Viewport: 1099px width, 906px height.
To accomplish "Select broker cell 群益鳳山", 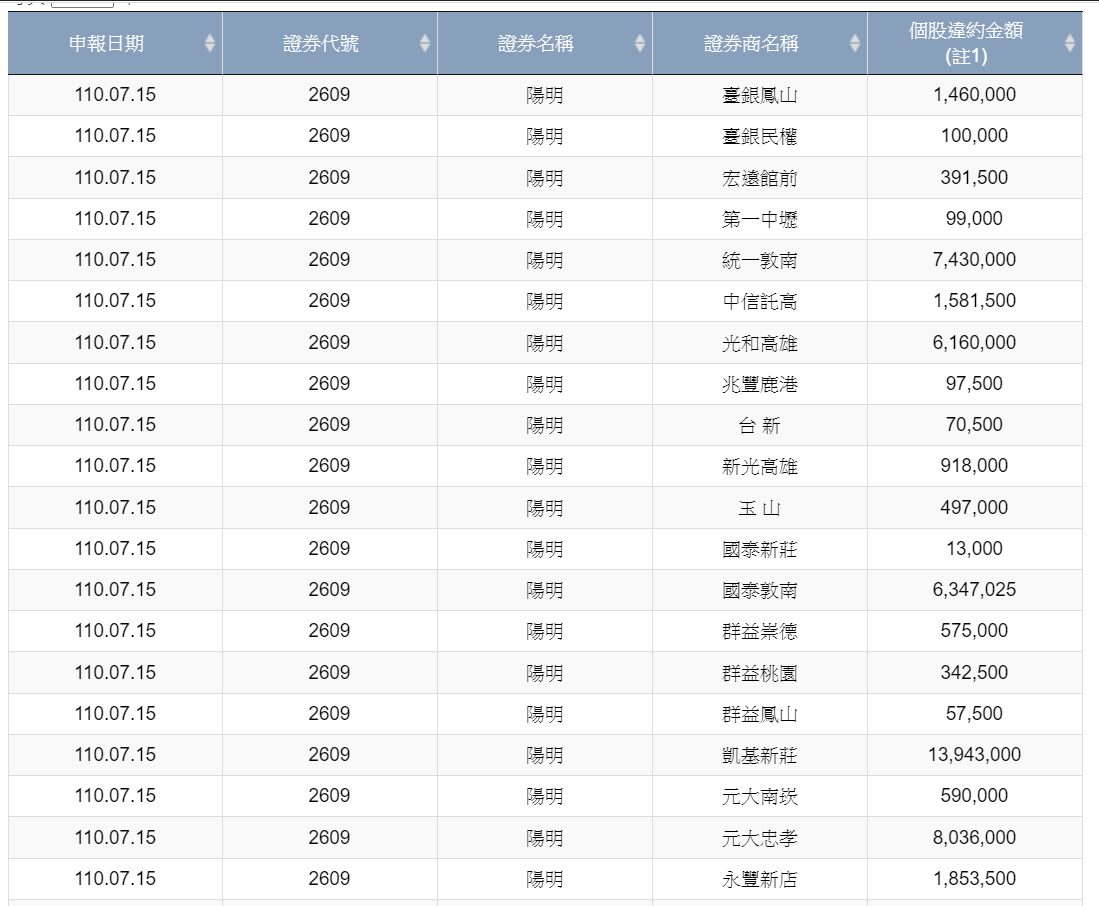I will (x=760, y=713).
